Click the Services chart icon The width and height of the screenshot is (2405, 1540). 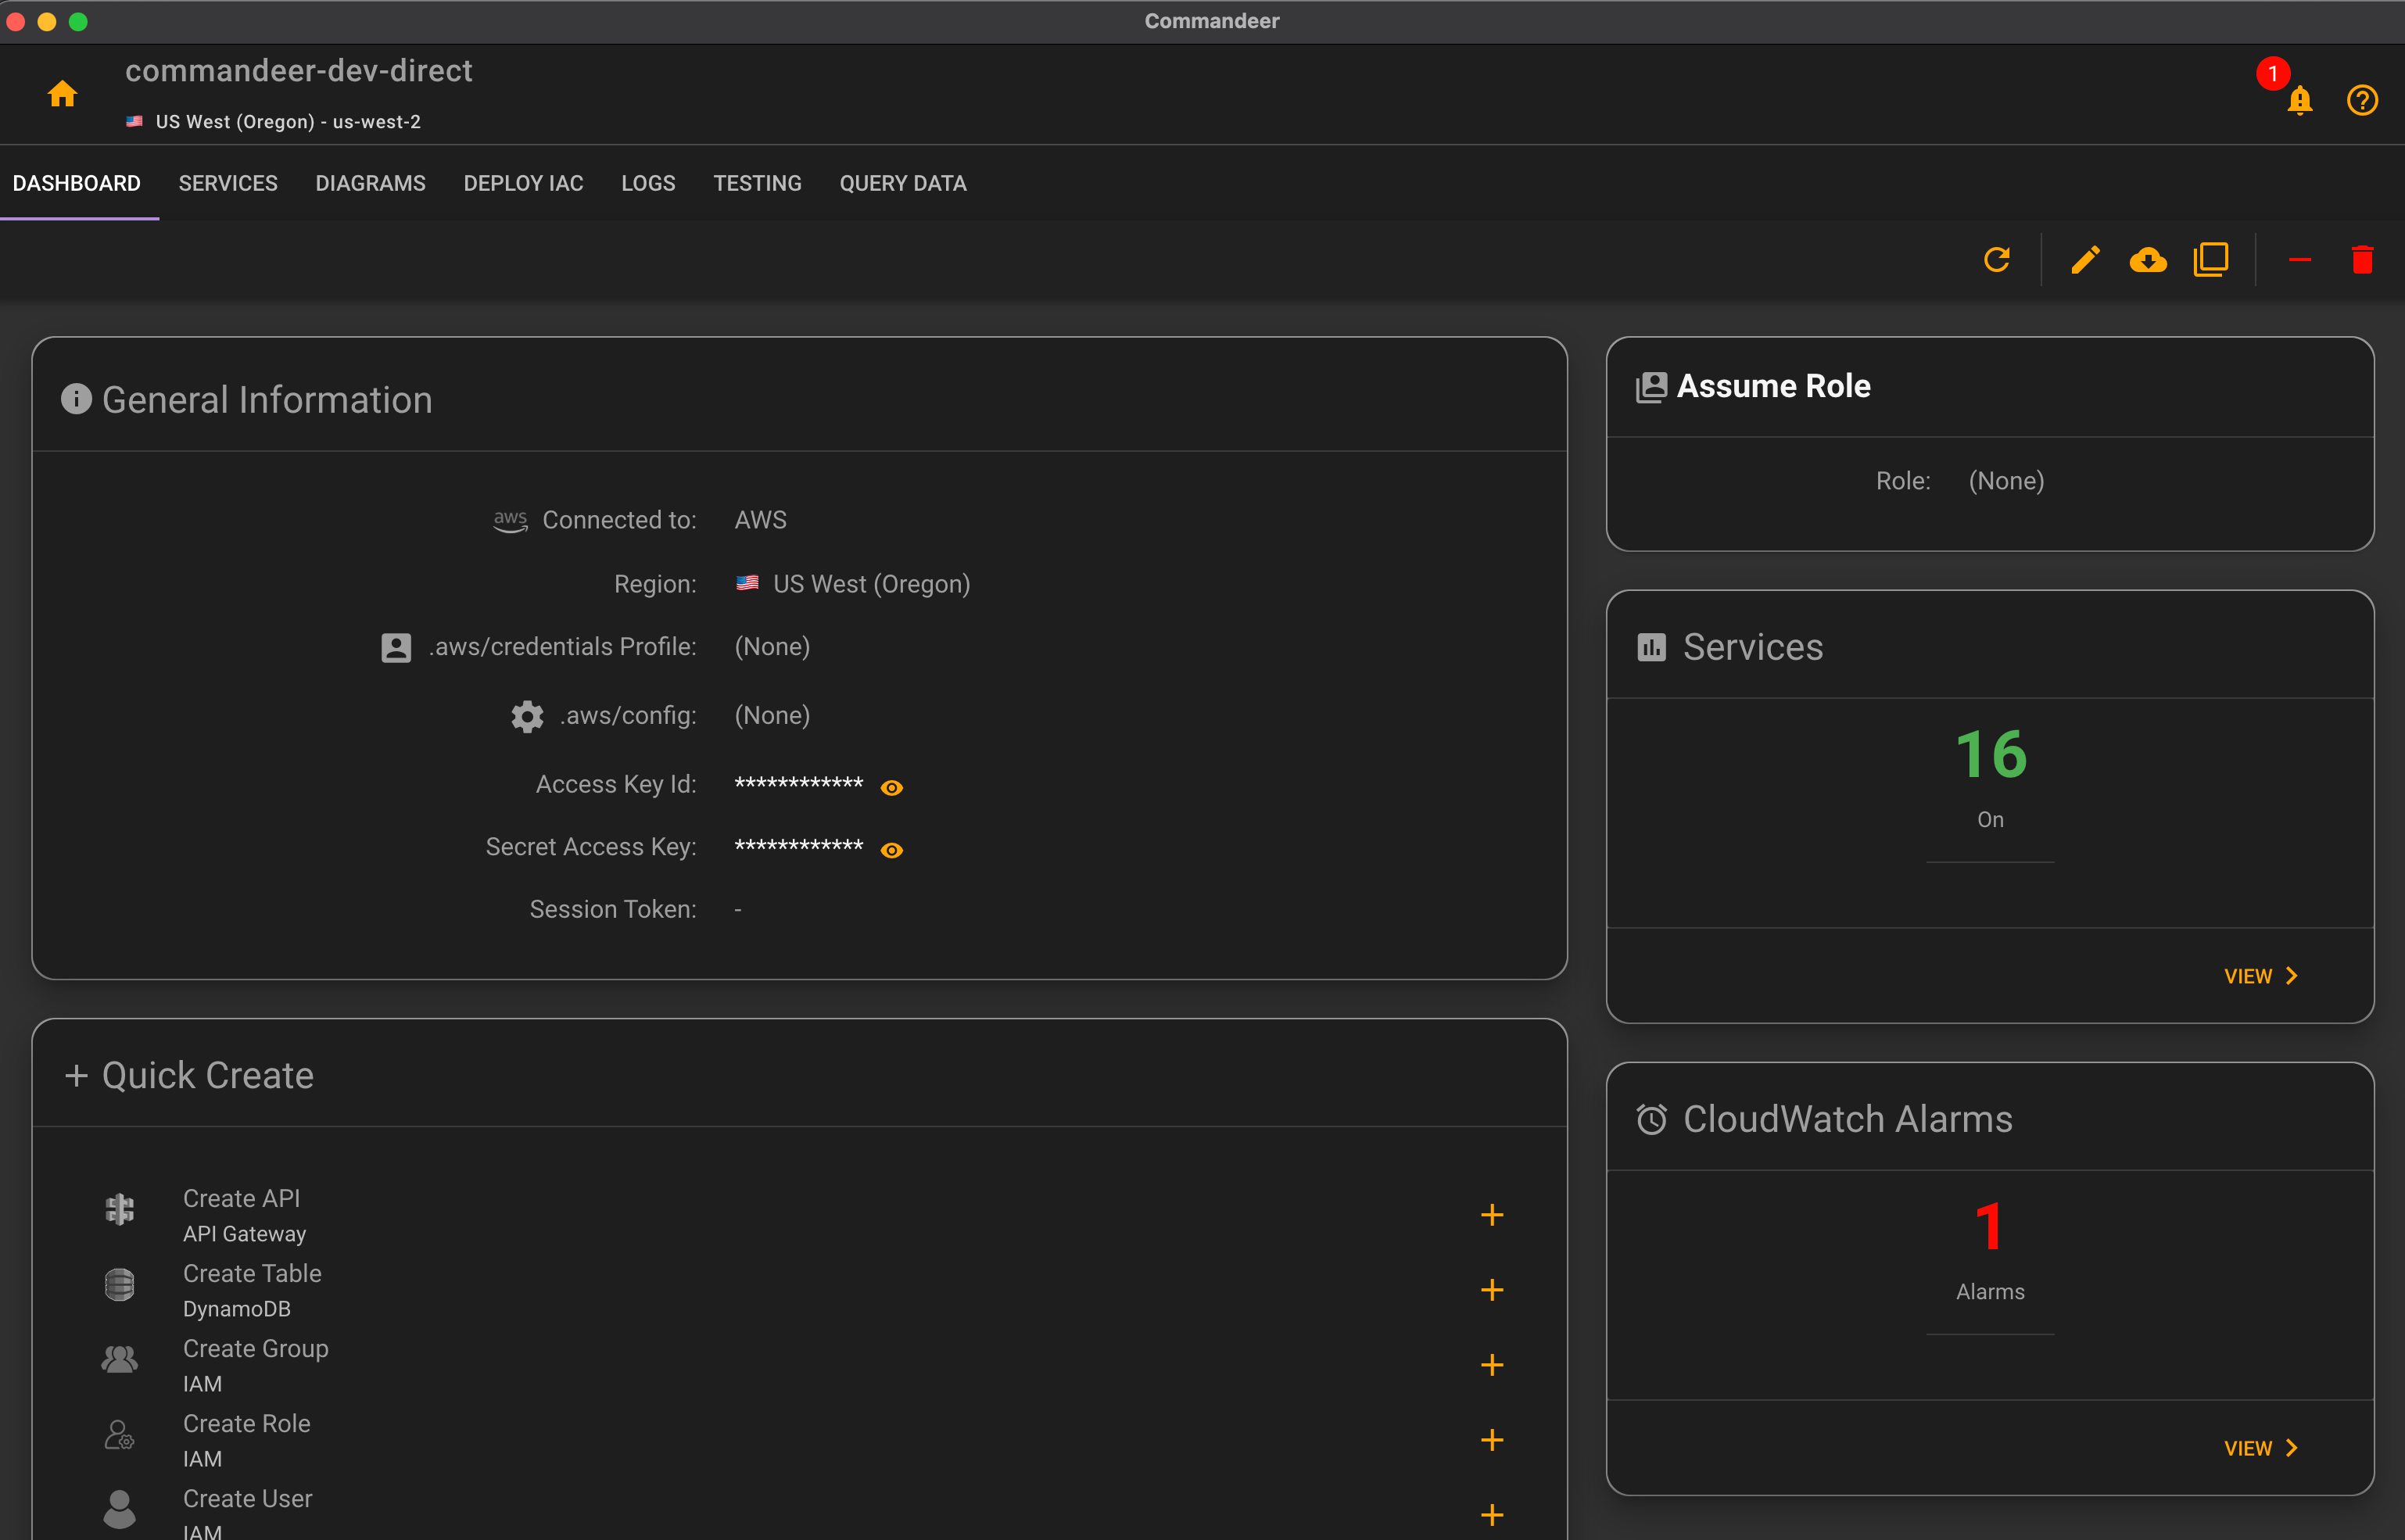point(1651,647)
